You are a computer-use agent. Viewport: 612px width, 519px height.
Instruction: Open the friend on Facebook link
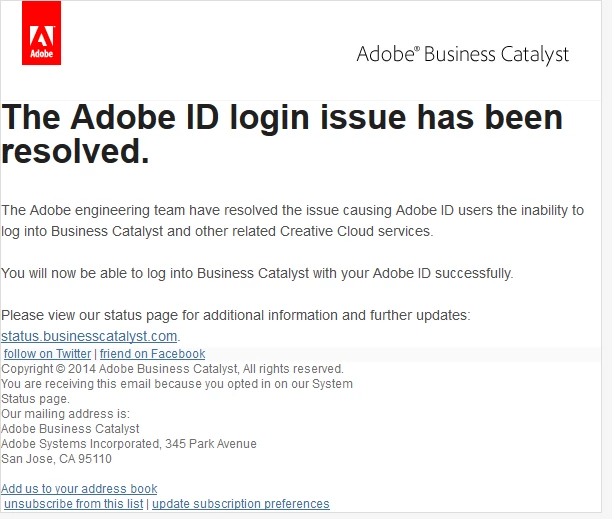point(153,354)
